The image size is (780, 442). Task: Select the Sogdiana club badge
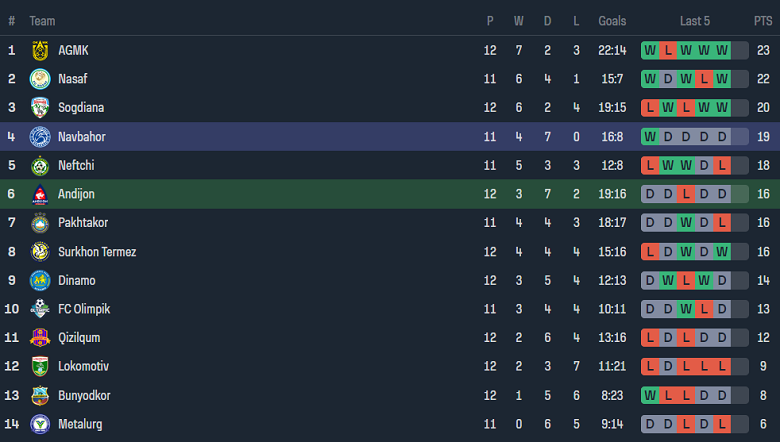tap(40, 108)
